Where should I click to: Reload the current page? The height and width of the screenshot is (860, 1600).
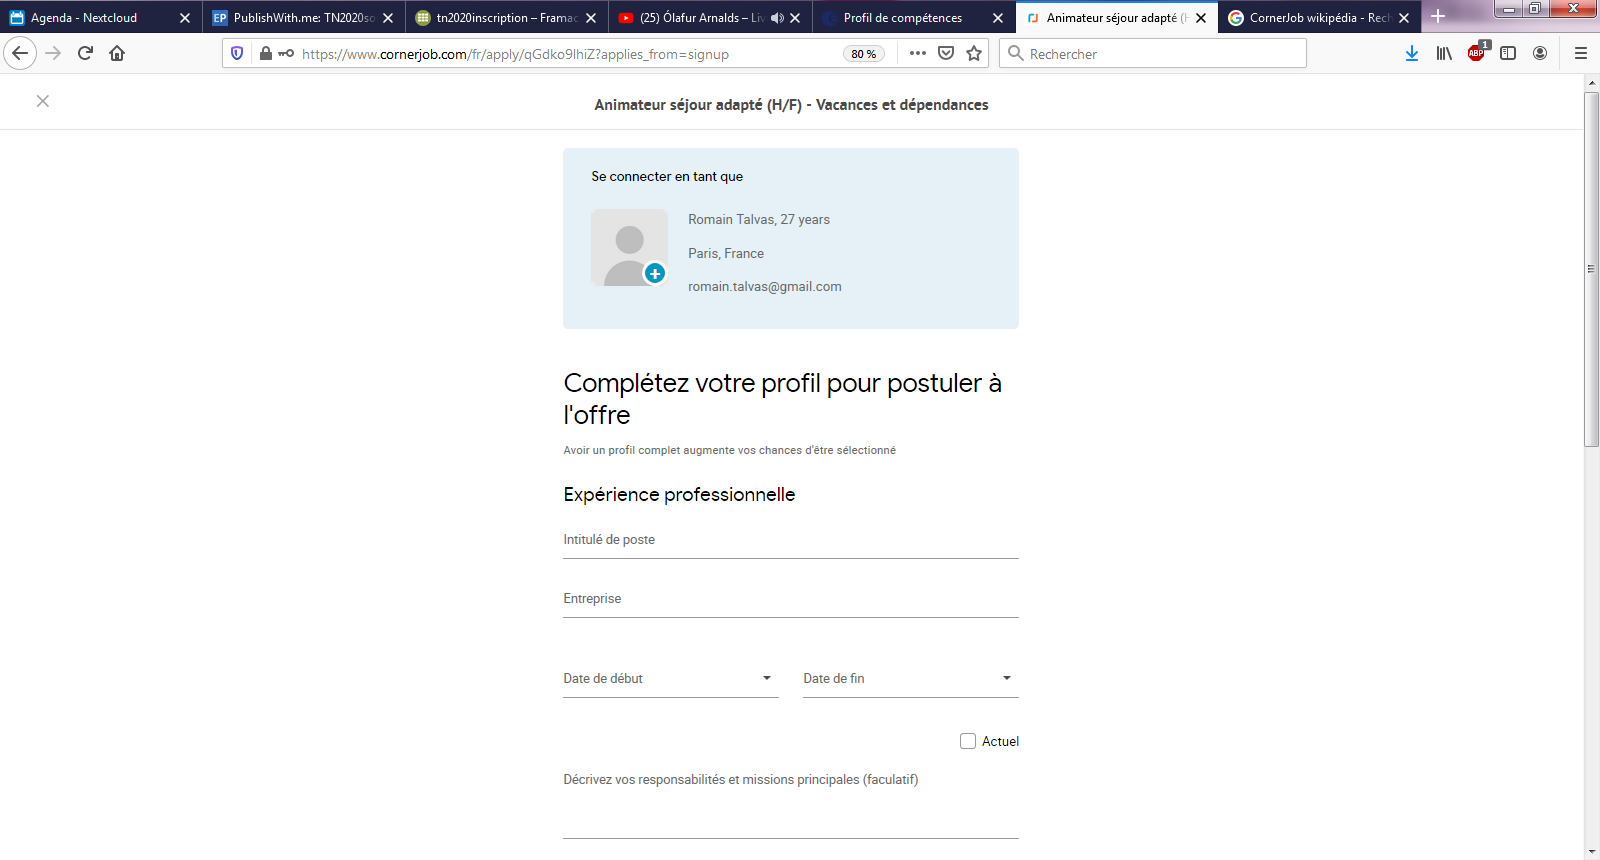click(85, 54)
